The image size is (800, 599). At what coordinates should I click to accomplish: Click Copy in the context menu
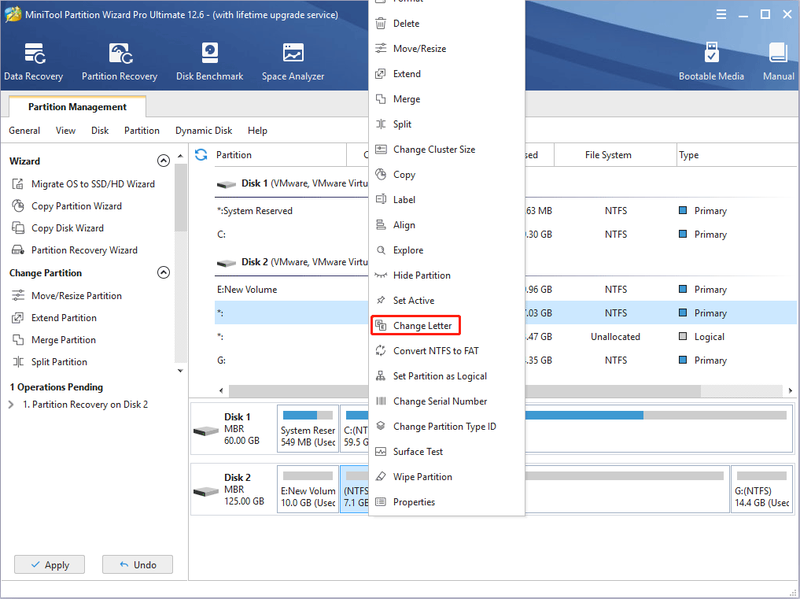click(446, 174)
